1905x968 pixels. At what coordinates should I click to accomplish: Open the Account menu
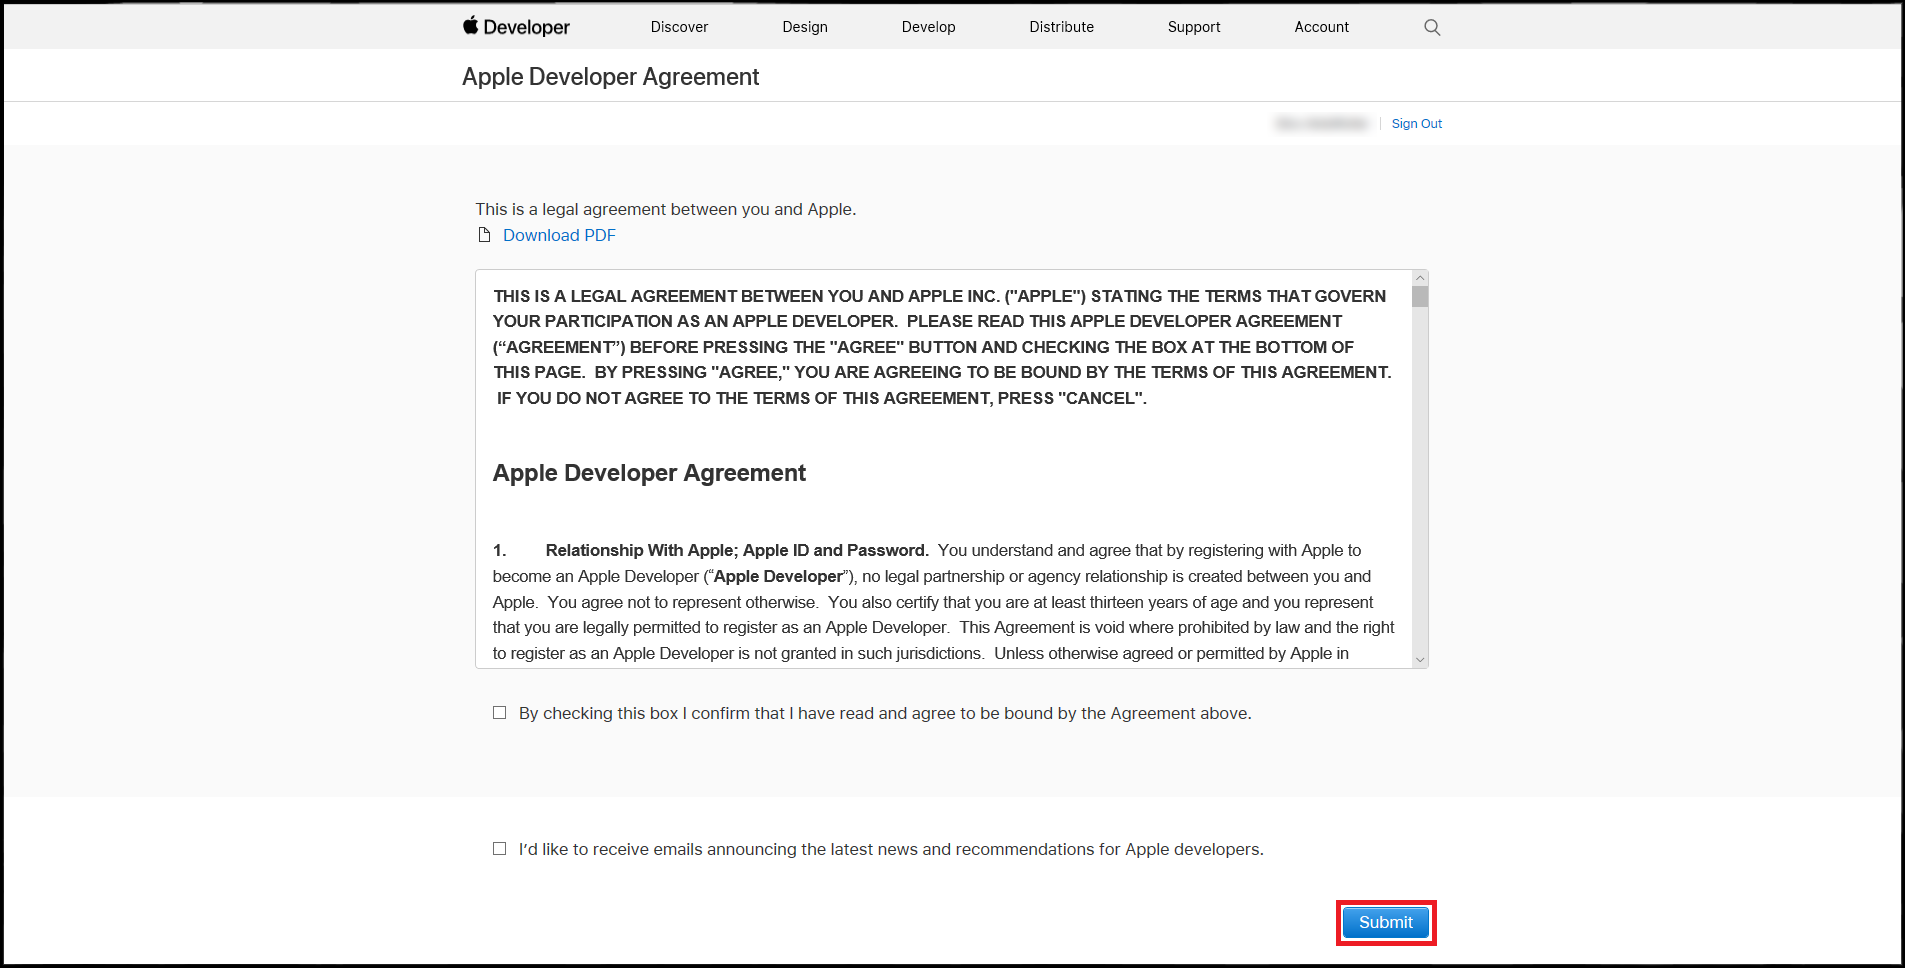[1321, 27]
